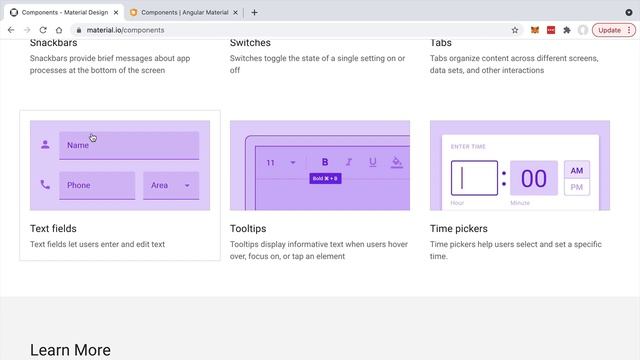Screen dimensions: 640x360
Task: Click the Text fields description text
Action: pyautogui.click(x=97, y=244)
